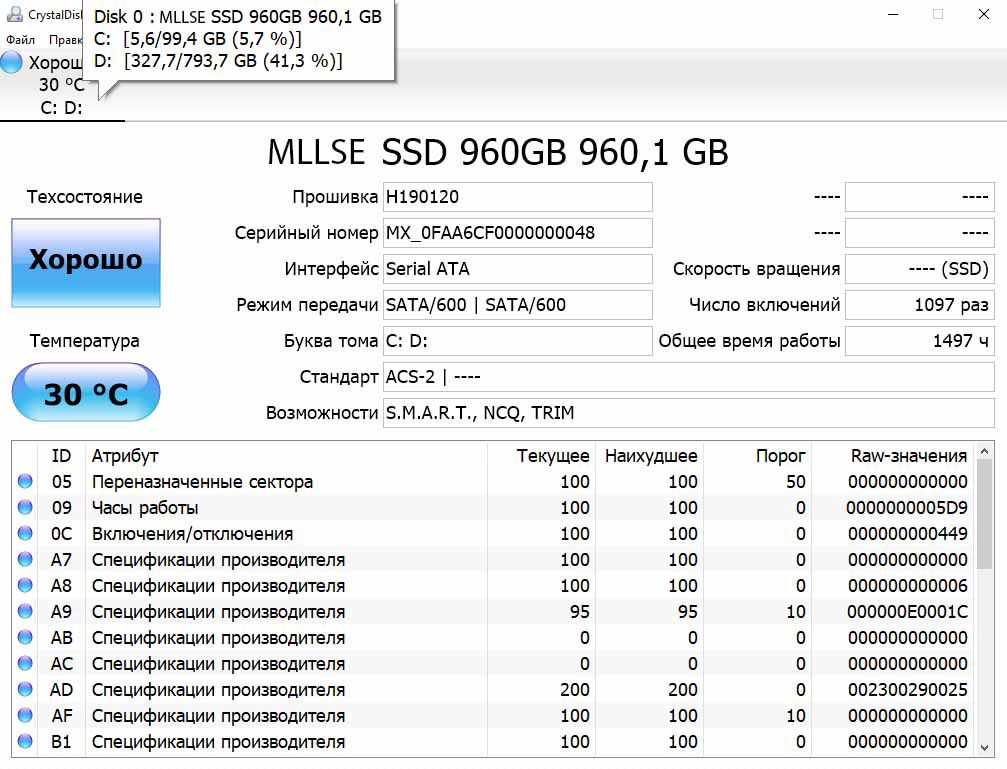Click the Serial number field MX_0FAA6CF0000000048
The height and width of the screenshot is (769, 1007).
click(x=517, y=233)
